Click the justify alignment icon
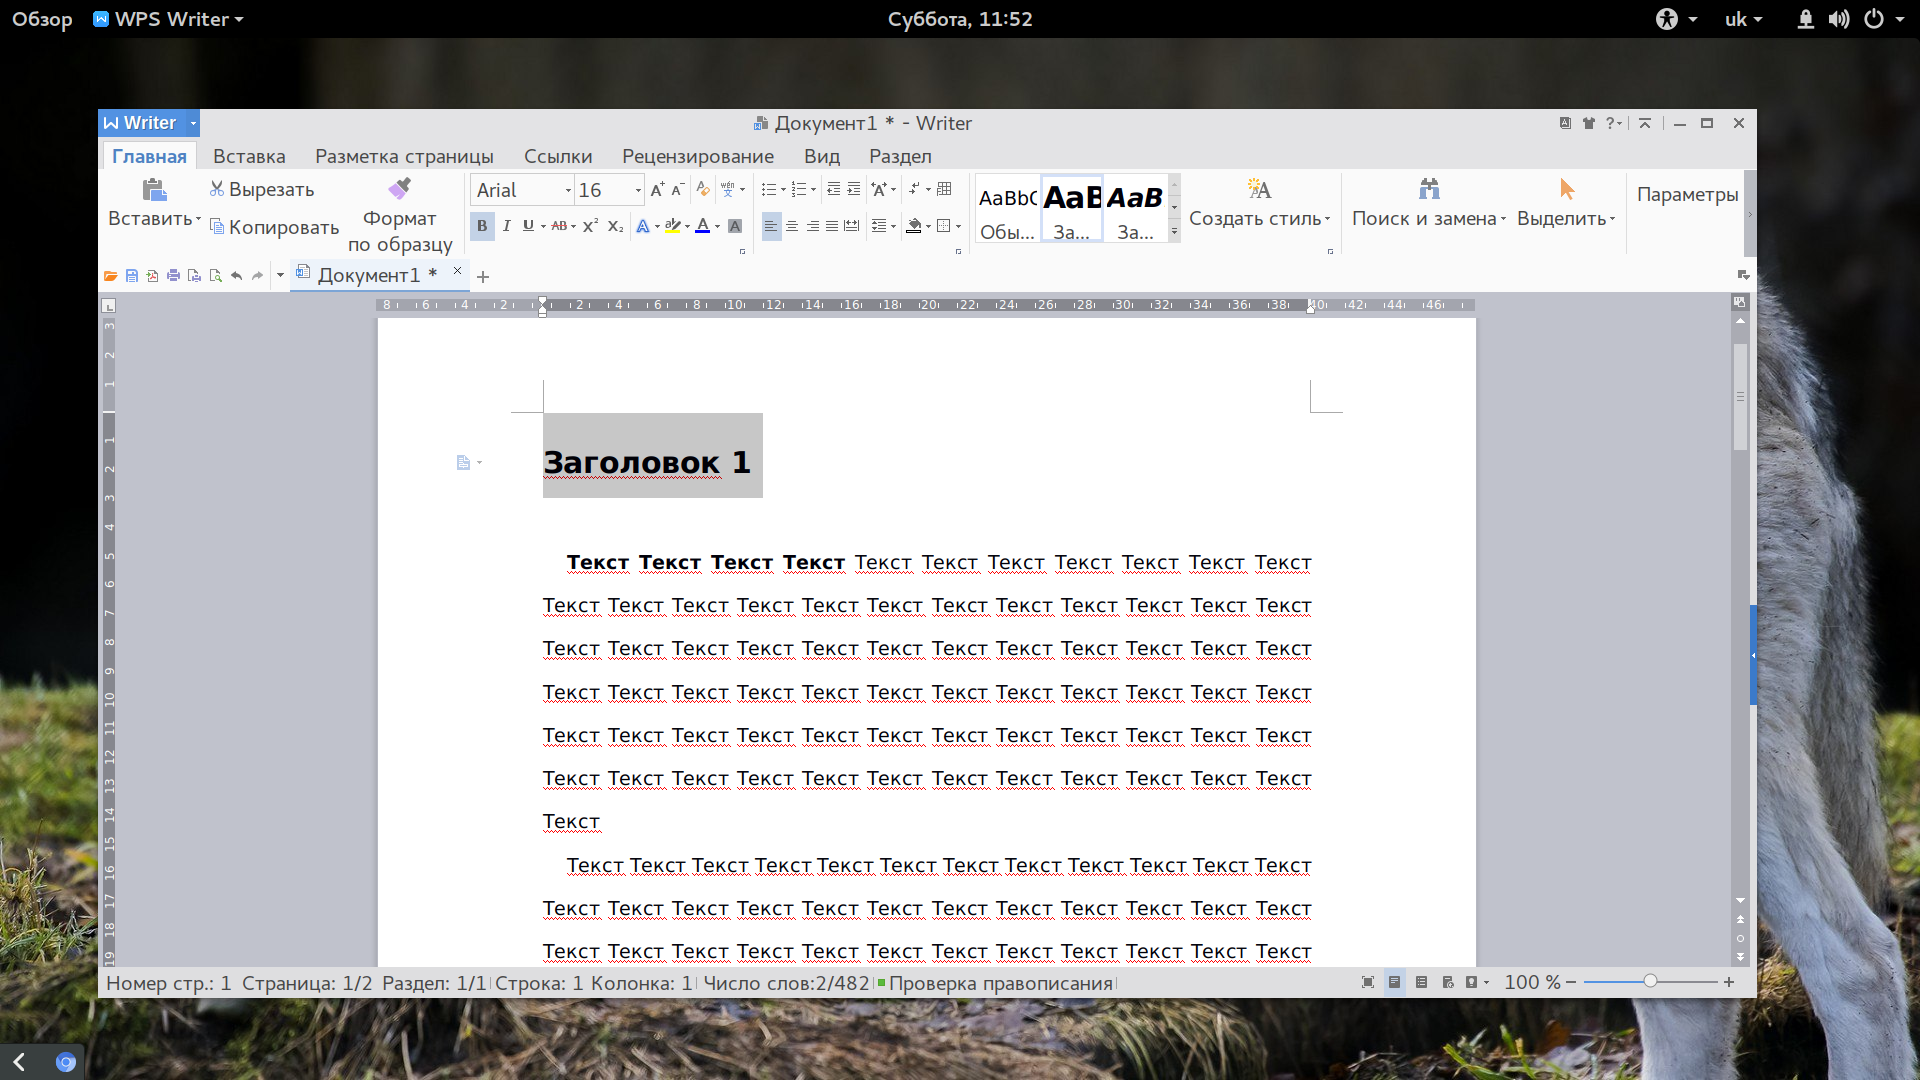 click(832, 226)
